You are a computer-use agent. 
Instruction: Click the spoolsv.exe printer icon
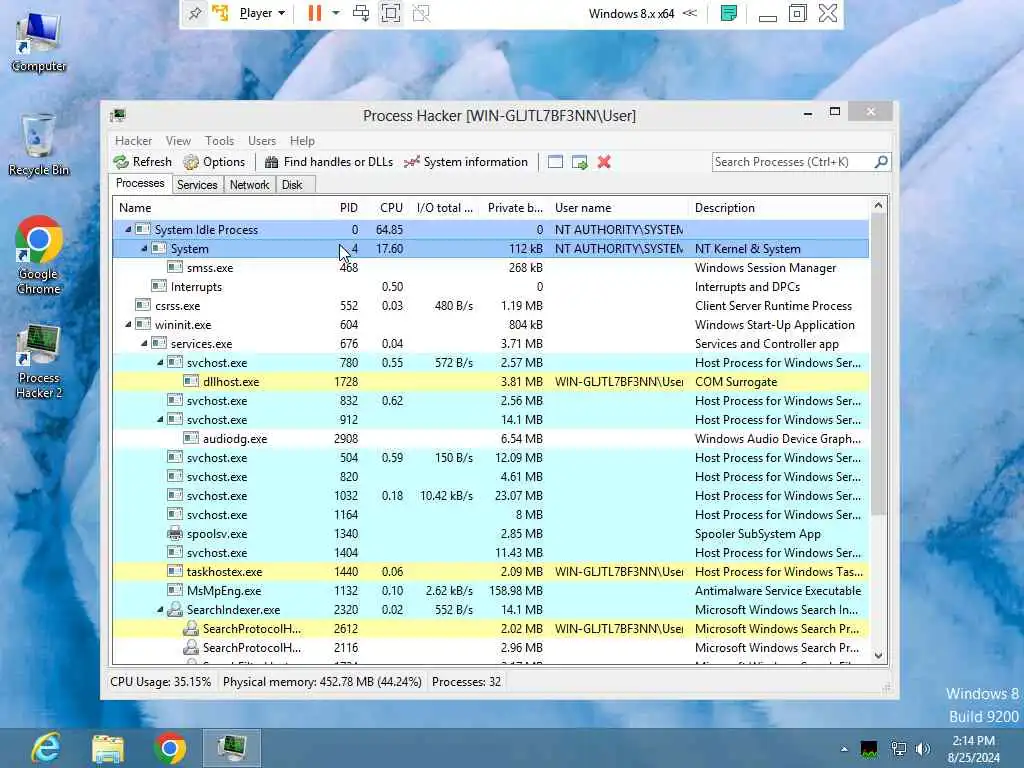click(x=174, y=534)
